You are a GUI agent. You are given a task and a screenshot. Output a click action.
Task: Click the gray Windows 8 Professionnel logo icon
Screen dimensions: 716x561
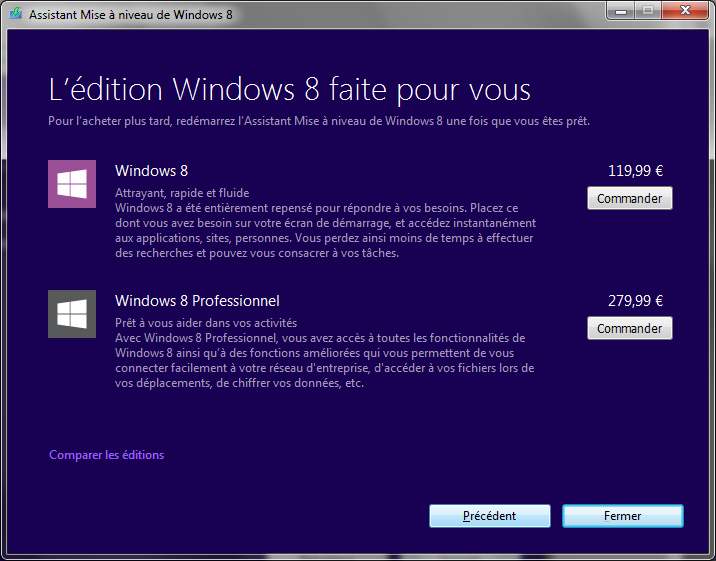coord(72,314)
